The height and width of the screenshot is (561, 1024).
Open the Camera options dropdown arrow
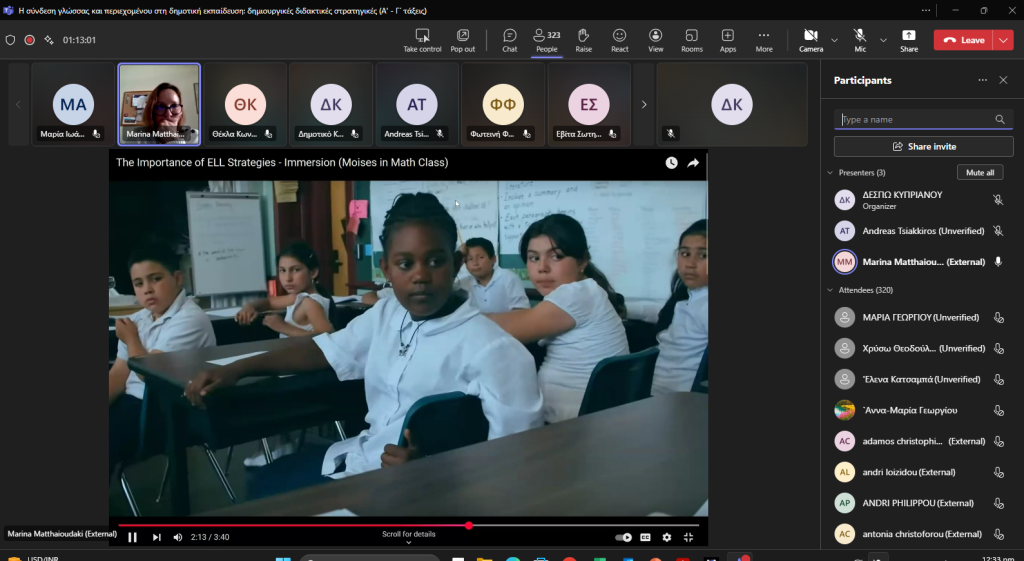(834, 40)
